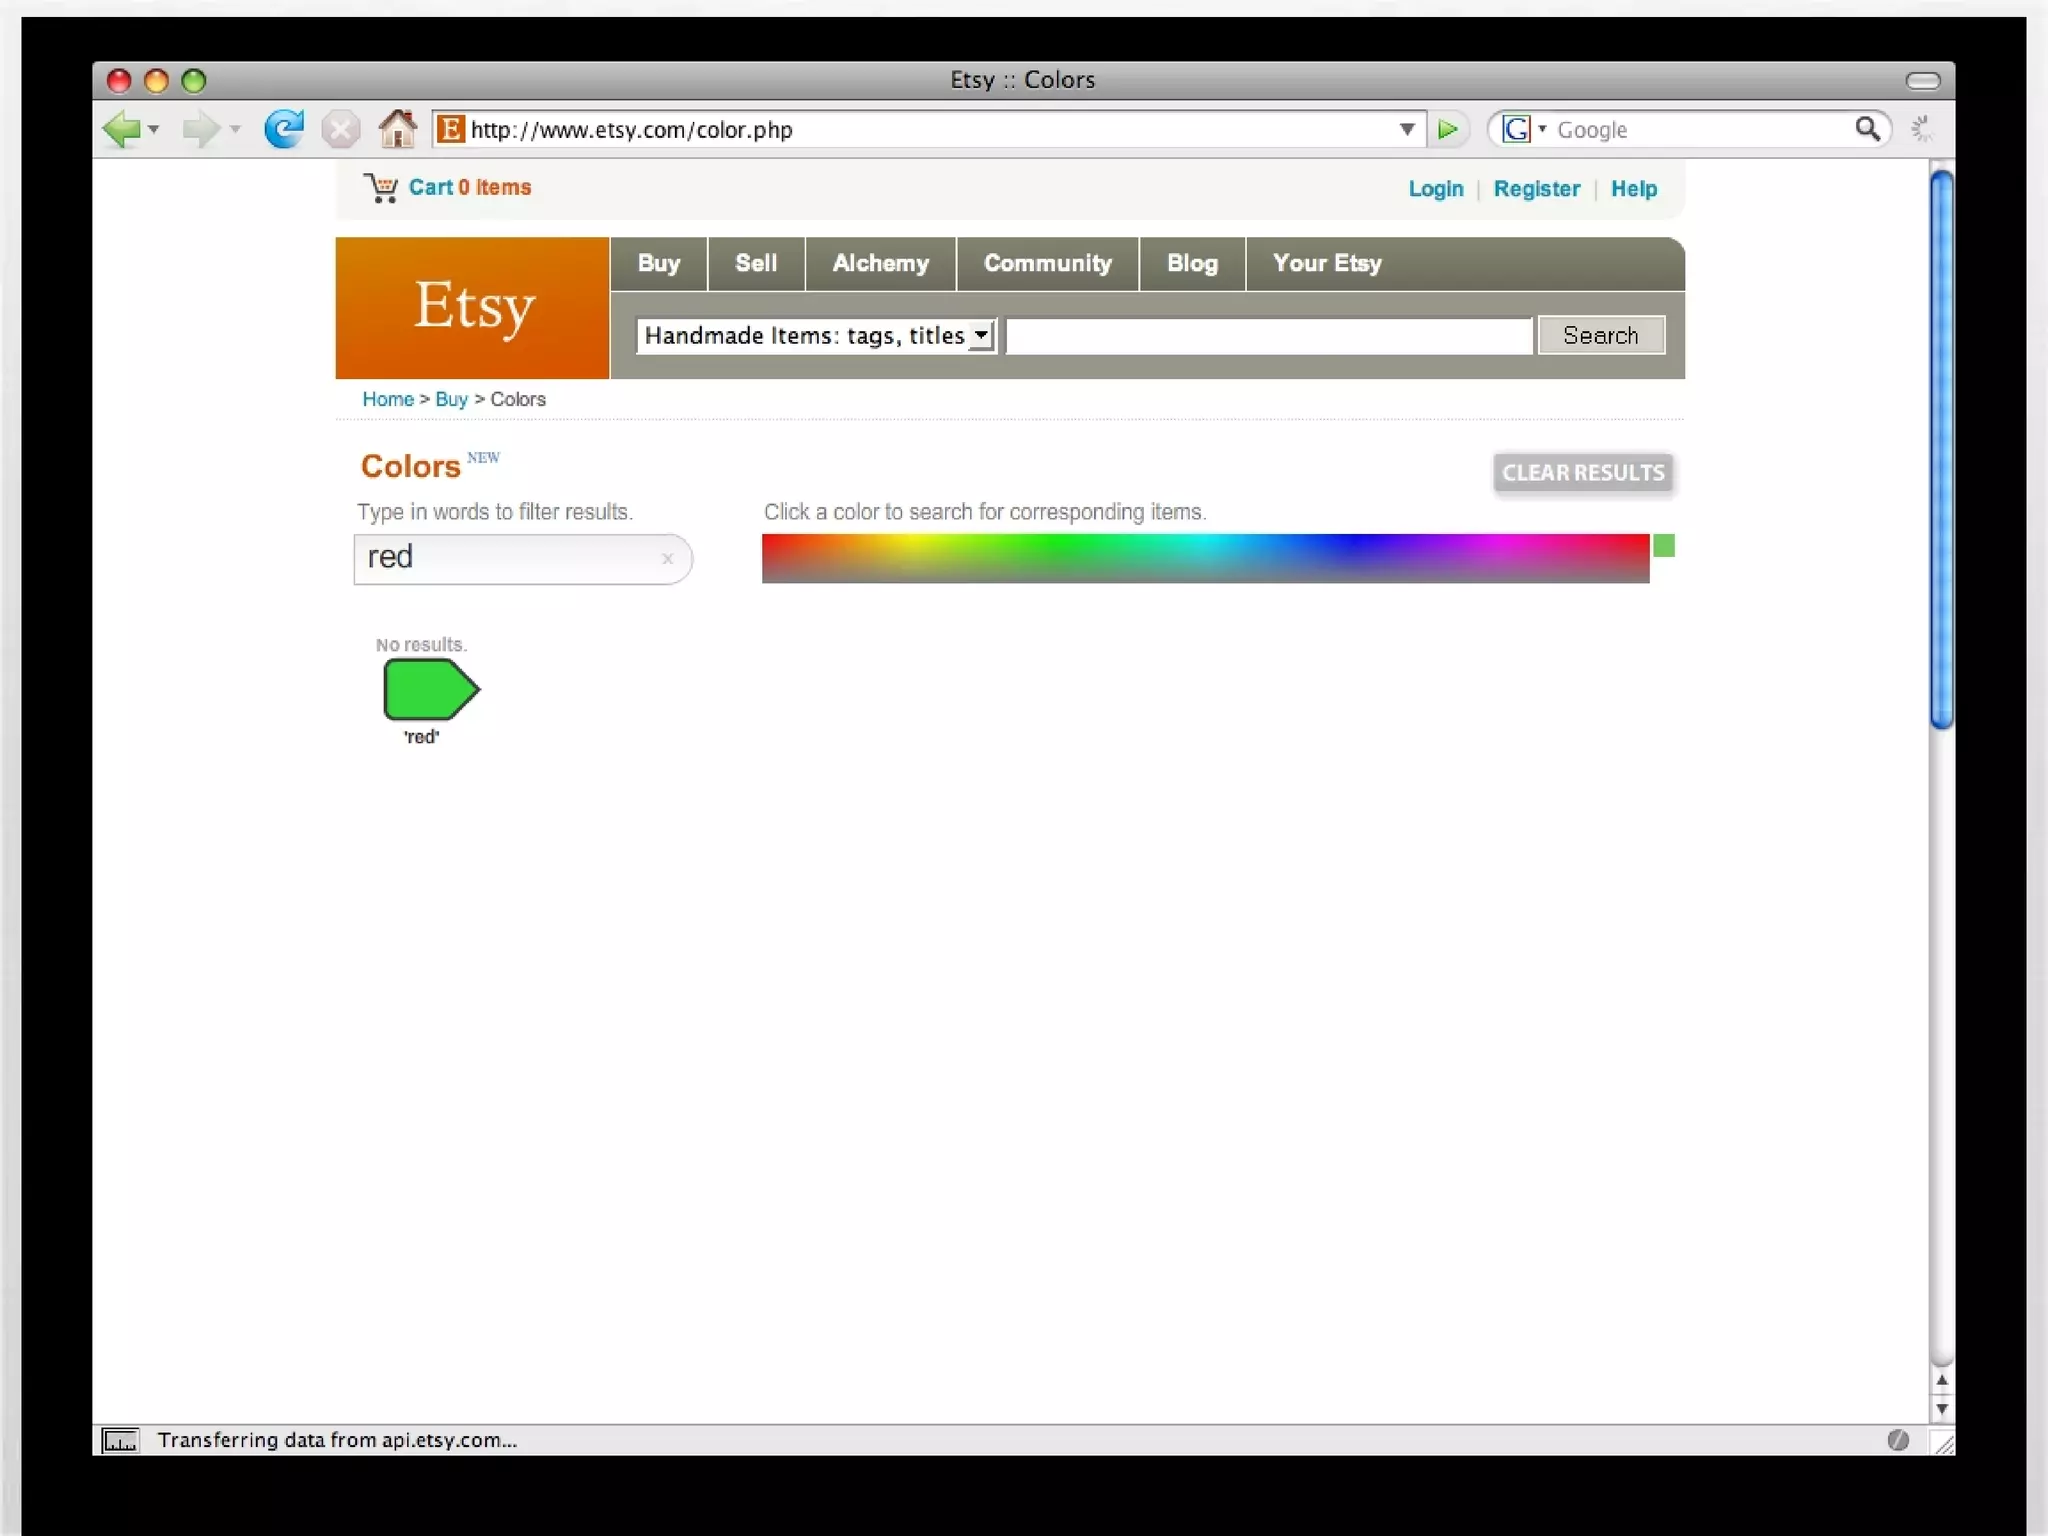This screenshot has height=1536, width=2048.
Task: Click the small green selected color swatch
Action: point(1663,546)
